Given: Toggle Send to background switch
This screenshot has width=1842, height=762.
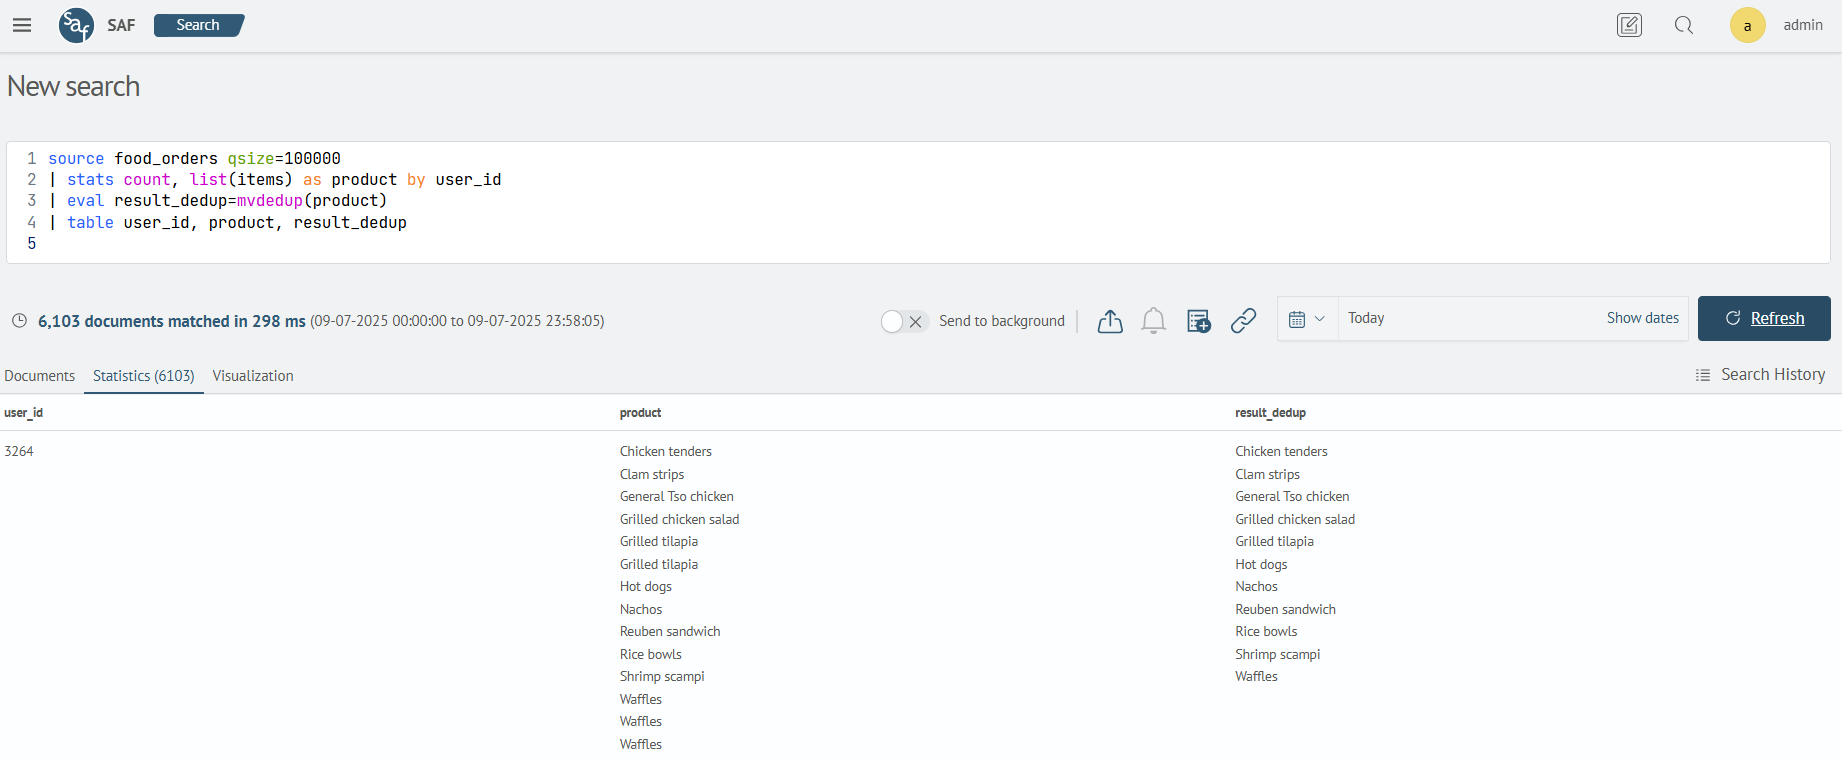Looking at the screenshot, I should 904,321.
